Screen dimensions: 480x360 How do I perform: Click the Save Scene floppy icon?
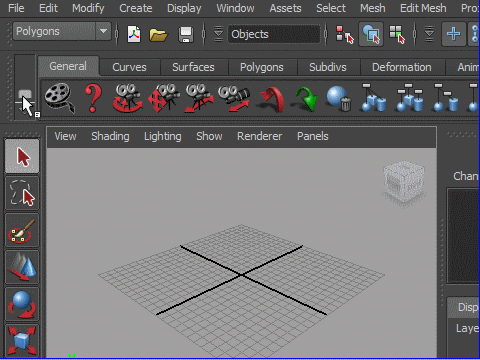(x=186, y=35)
